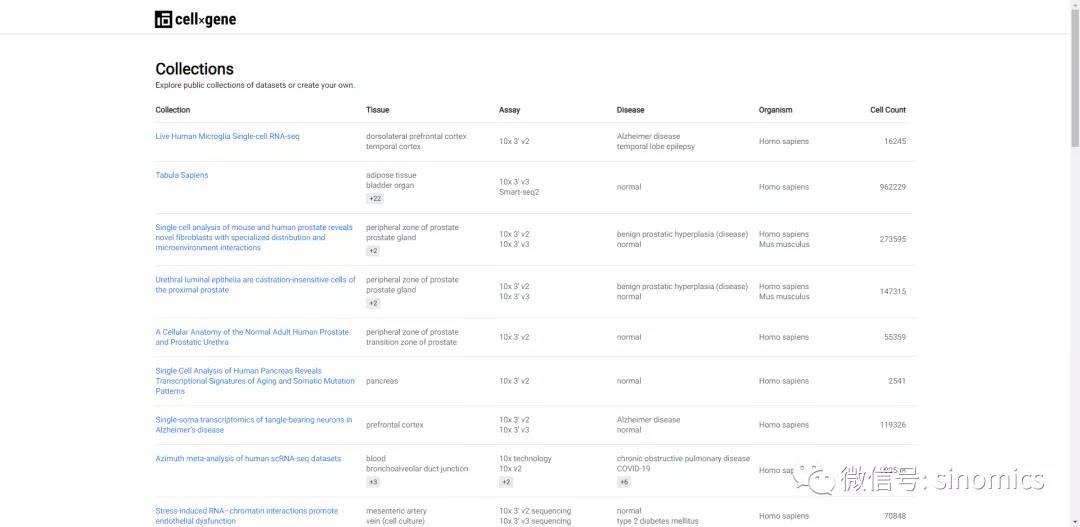This screenshot has height=527, width=1080.
Task: Open Urethral luminal epithelia collection link
Action: (x=255, y=285)
